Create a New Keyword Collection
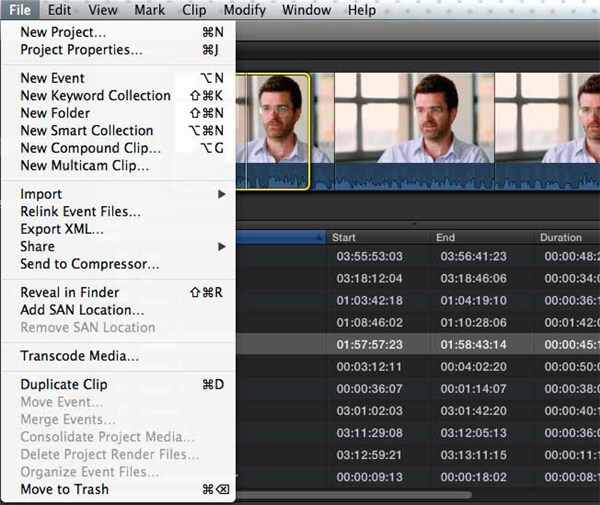600x505 pixels. pos(95,96)
